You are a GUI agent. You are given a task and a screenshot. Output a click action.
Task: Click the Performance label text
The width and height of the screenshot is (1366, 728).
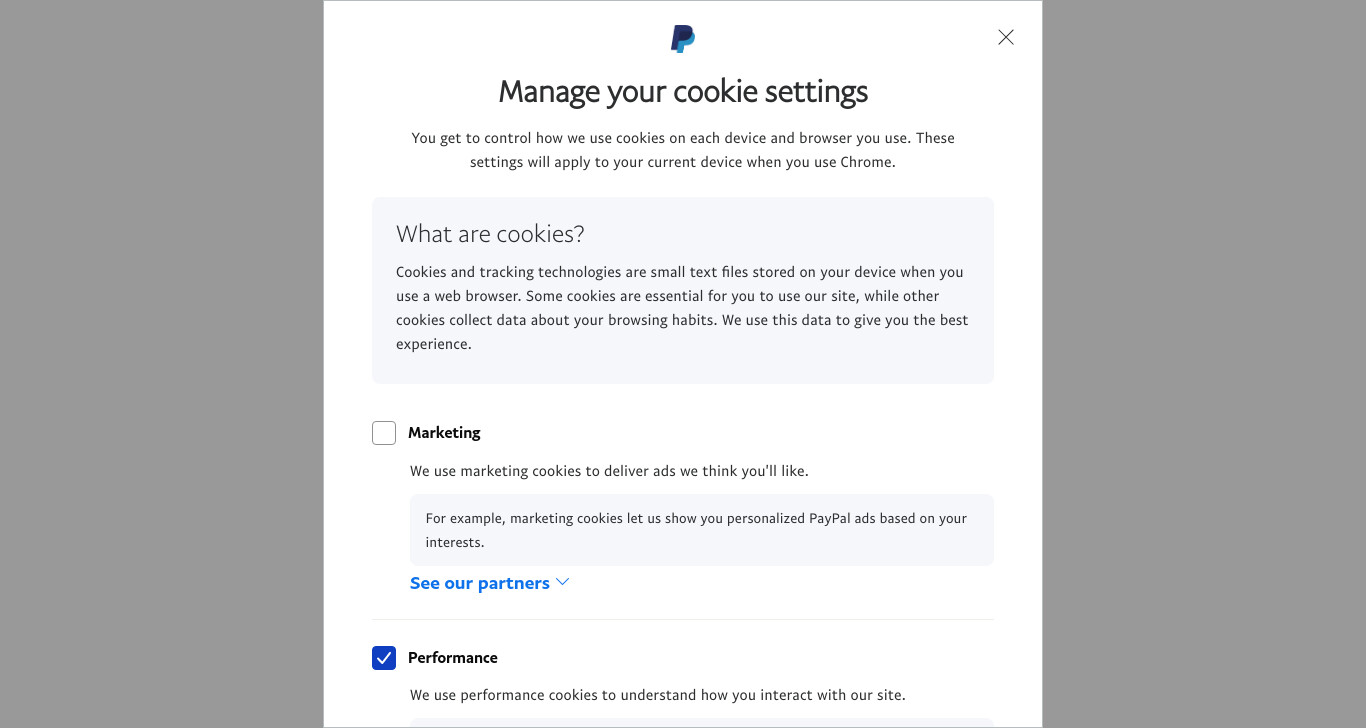click(453, 657)
